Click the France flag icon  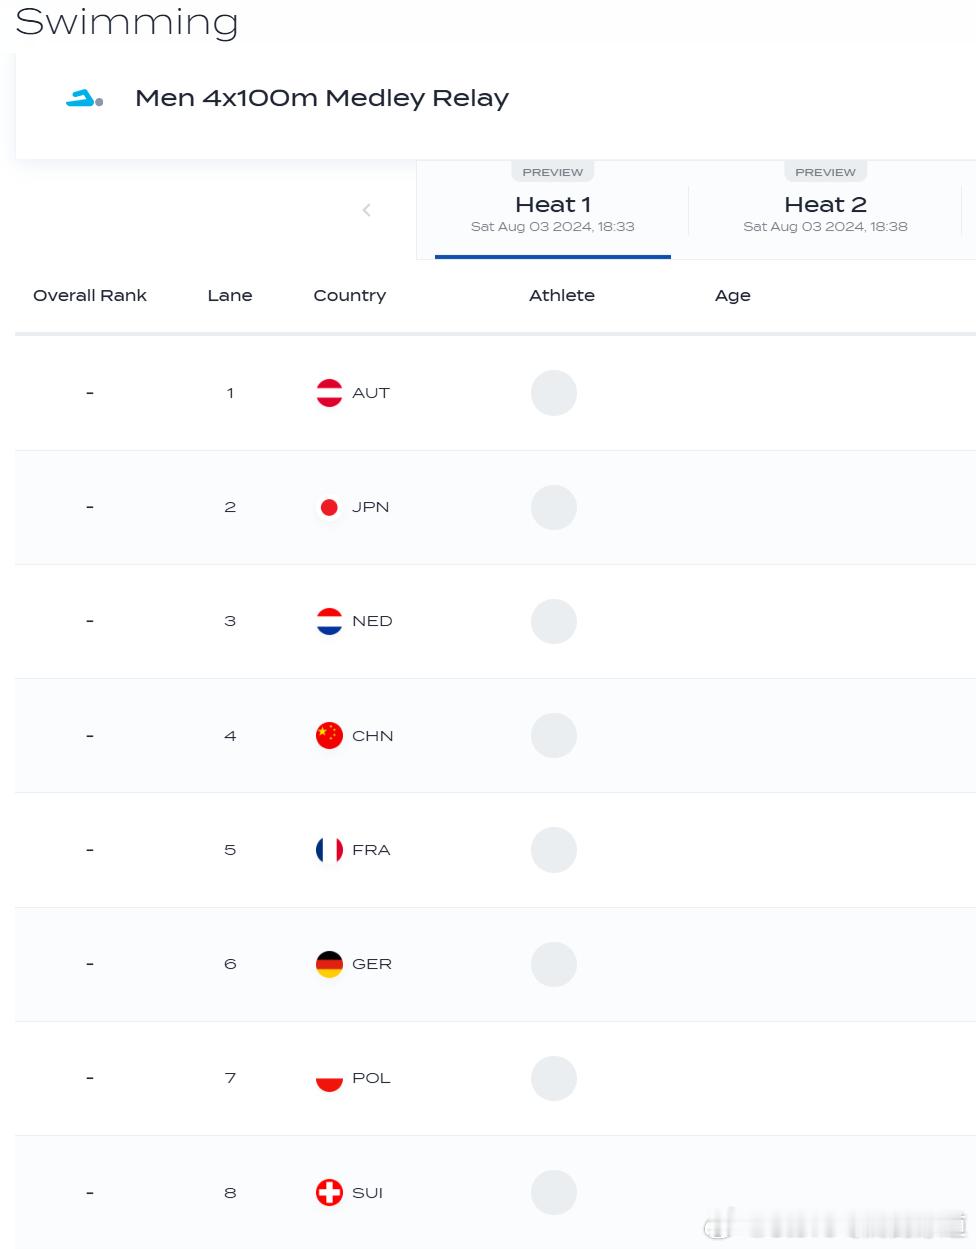(x=329, y=850)
